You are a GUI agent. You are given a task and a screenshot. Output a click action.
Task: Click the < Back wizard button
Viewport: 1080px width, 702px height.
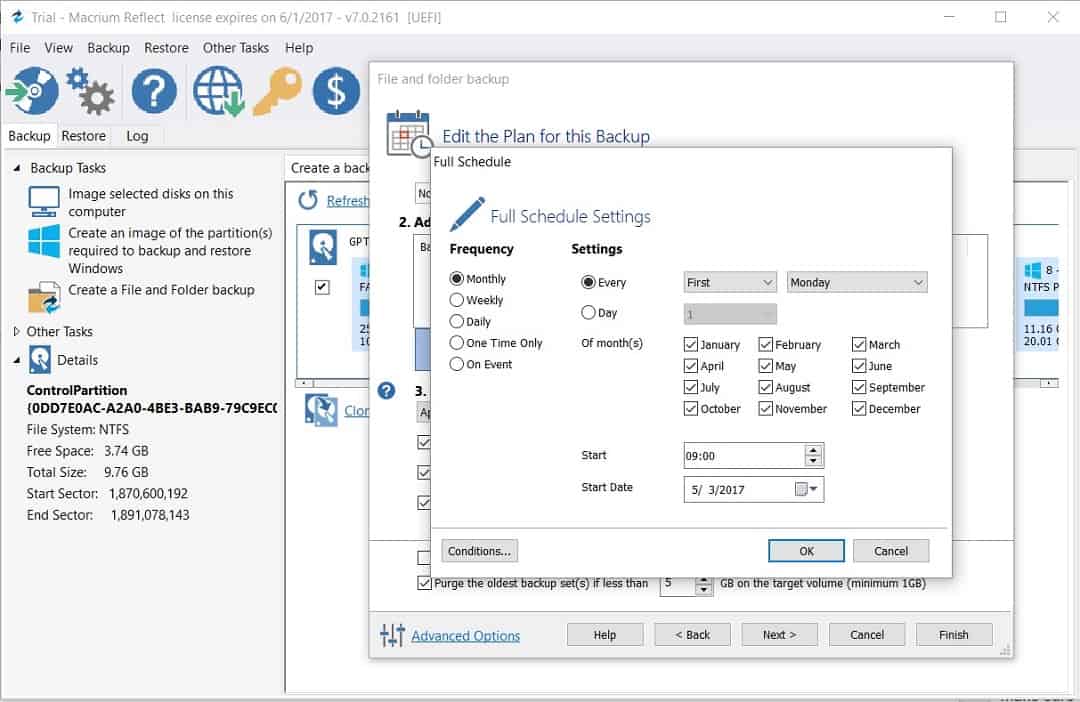(692, 634)
